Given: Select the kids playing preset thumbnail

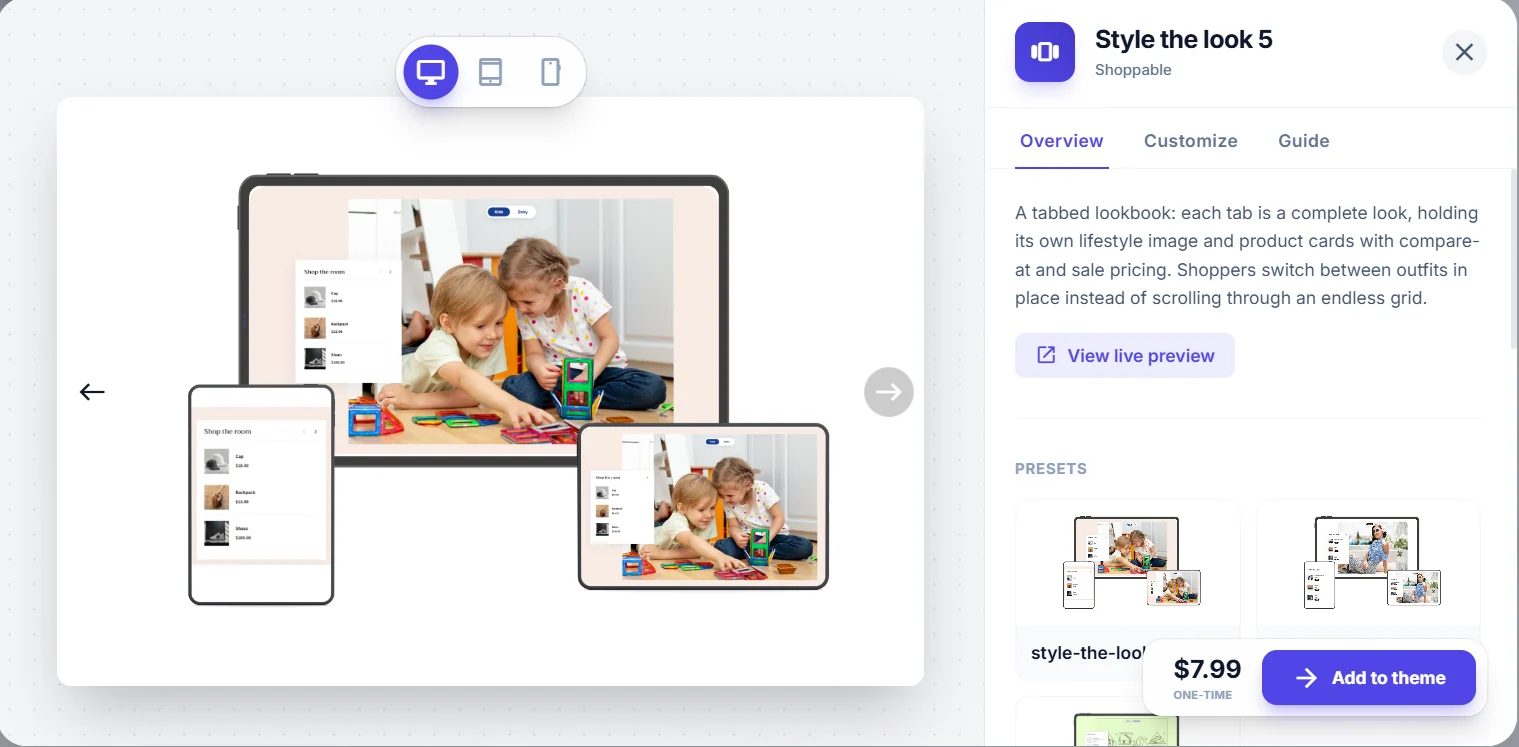Looking at the screenshot, I should [x=1128, y=563].
